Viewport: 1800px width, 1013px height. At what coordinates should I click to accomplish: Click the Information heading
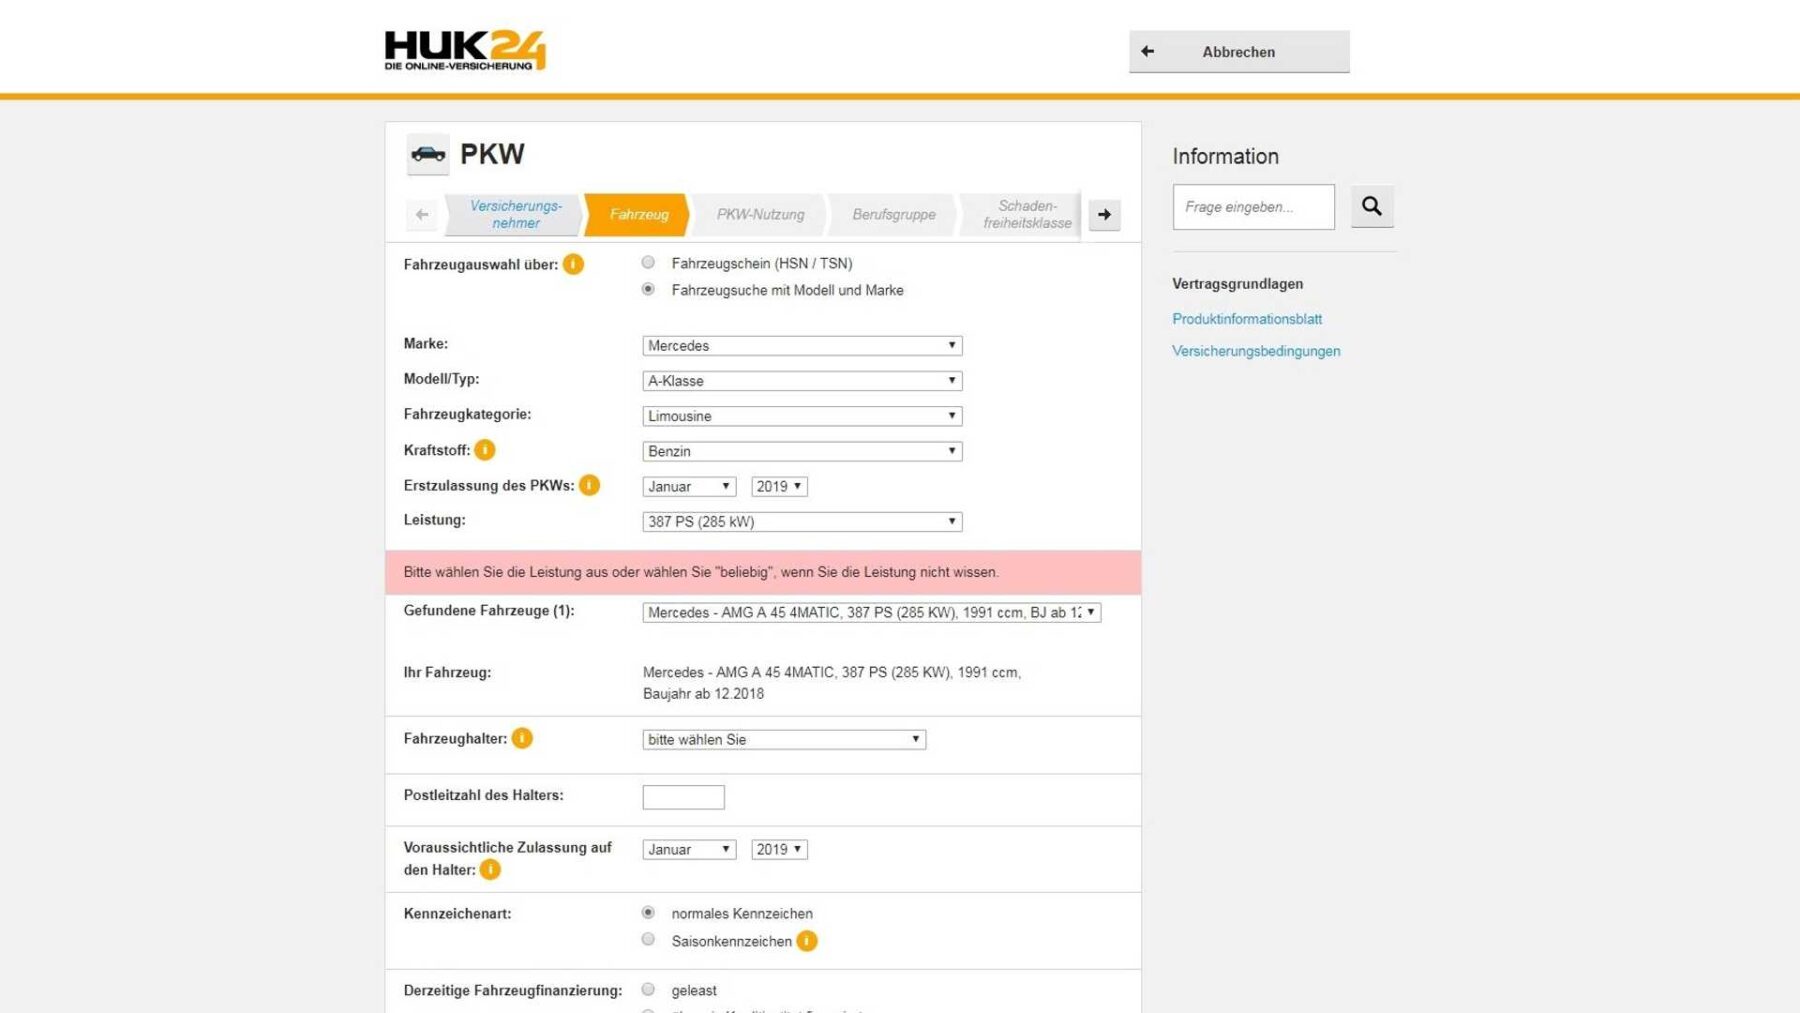1225,157
